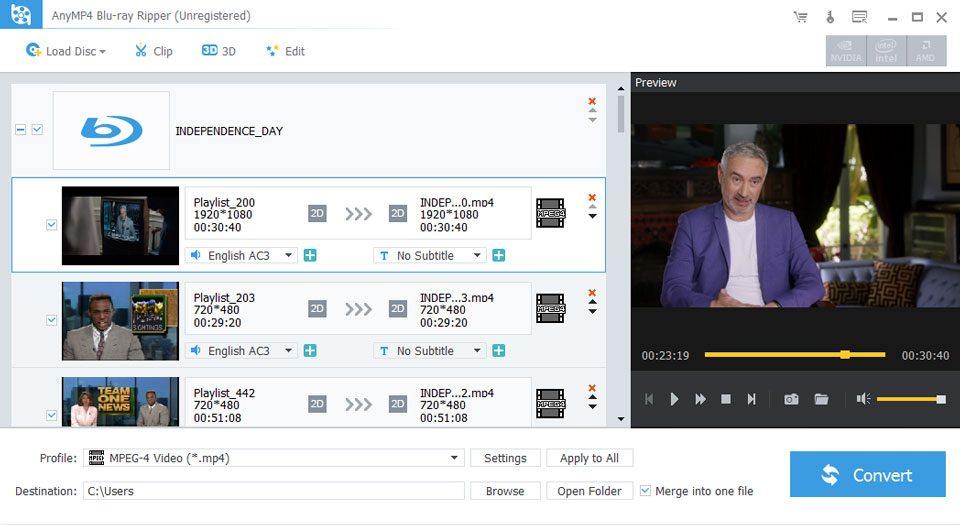Toggle Merge into one file checkbox

[645, 491]
